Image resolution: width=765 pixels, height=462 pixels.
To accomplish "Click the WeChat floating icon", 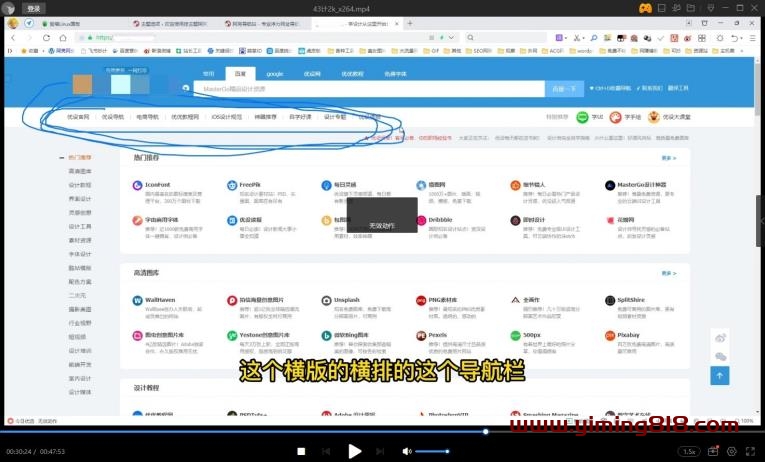I will tap(721, 357).
